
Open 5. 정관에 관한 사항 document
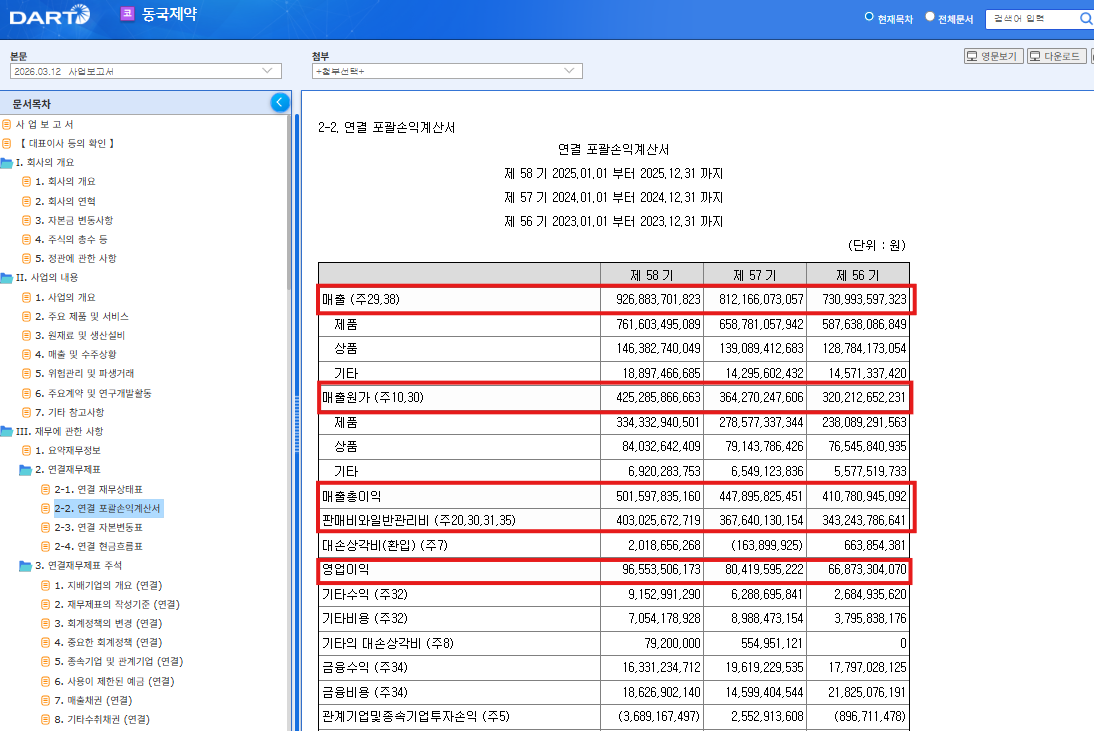click(x=76, y=259)
